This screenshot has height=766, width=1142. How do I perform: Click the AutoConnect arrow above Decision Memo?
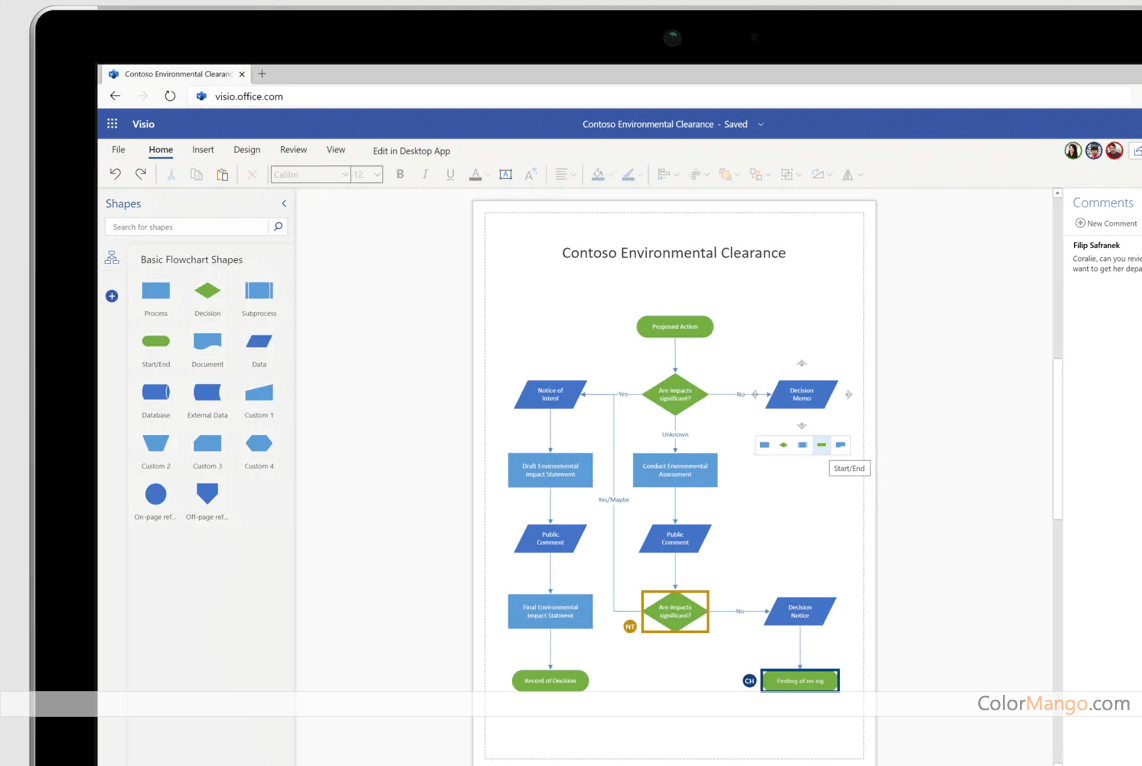pyautogui.click(x=801, y=363)
